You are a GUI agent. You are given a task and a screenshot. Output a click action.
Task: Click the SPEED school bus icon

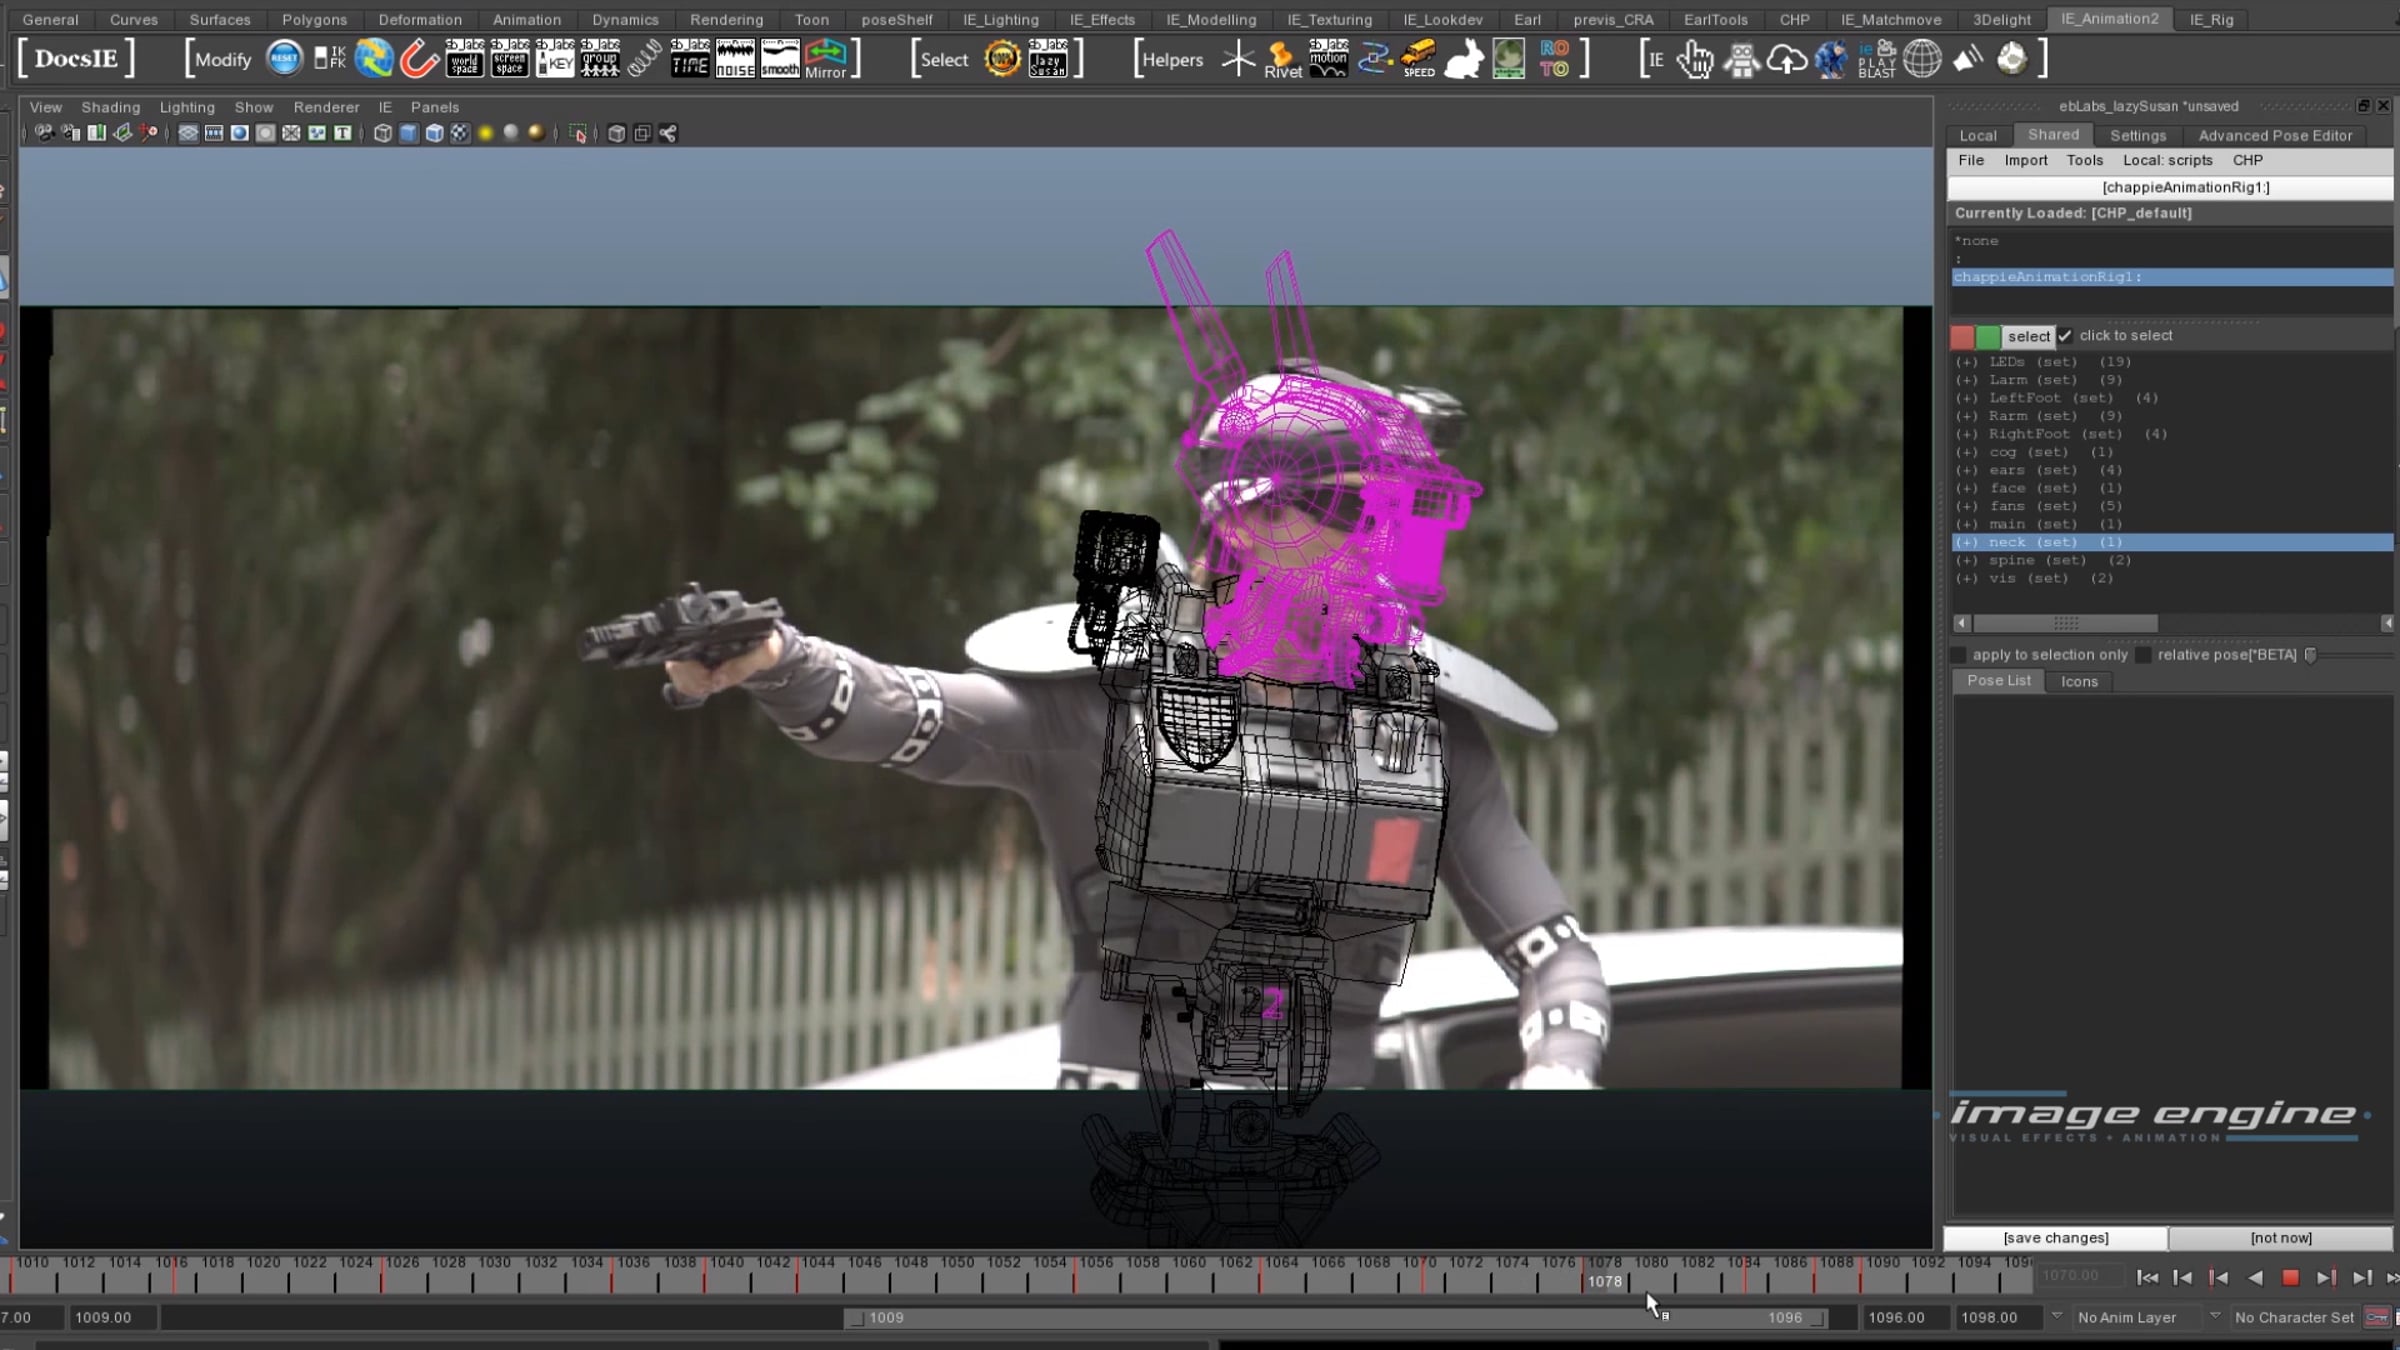tap(1419, 59)
